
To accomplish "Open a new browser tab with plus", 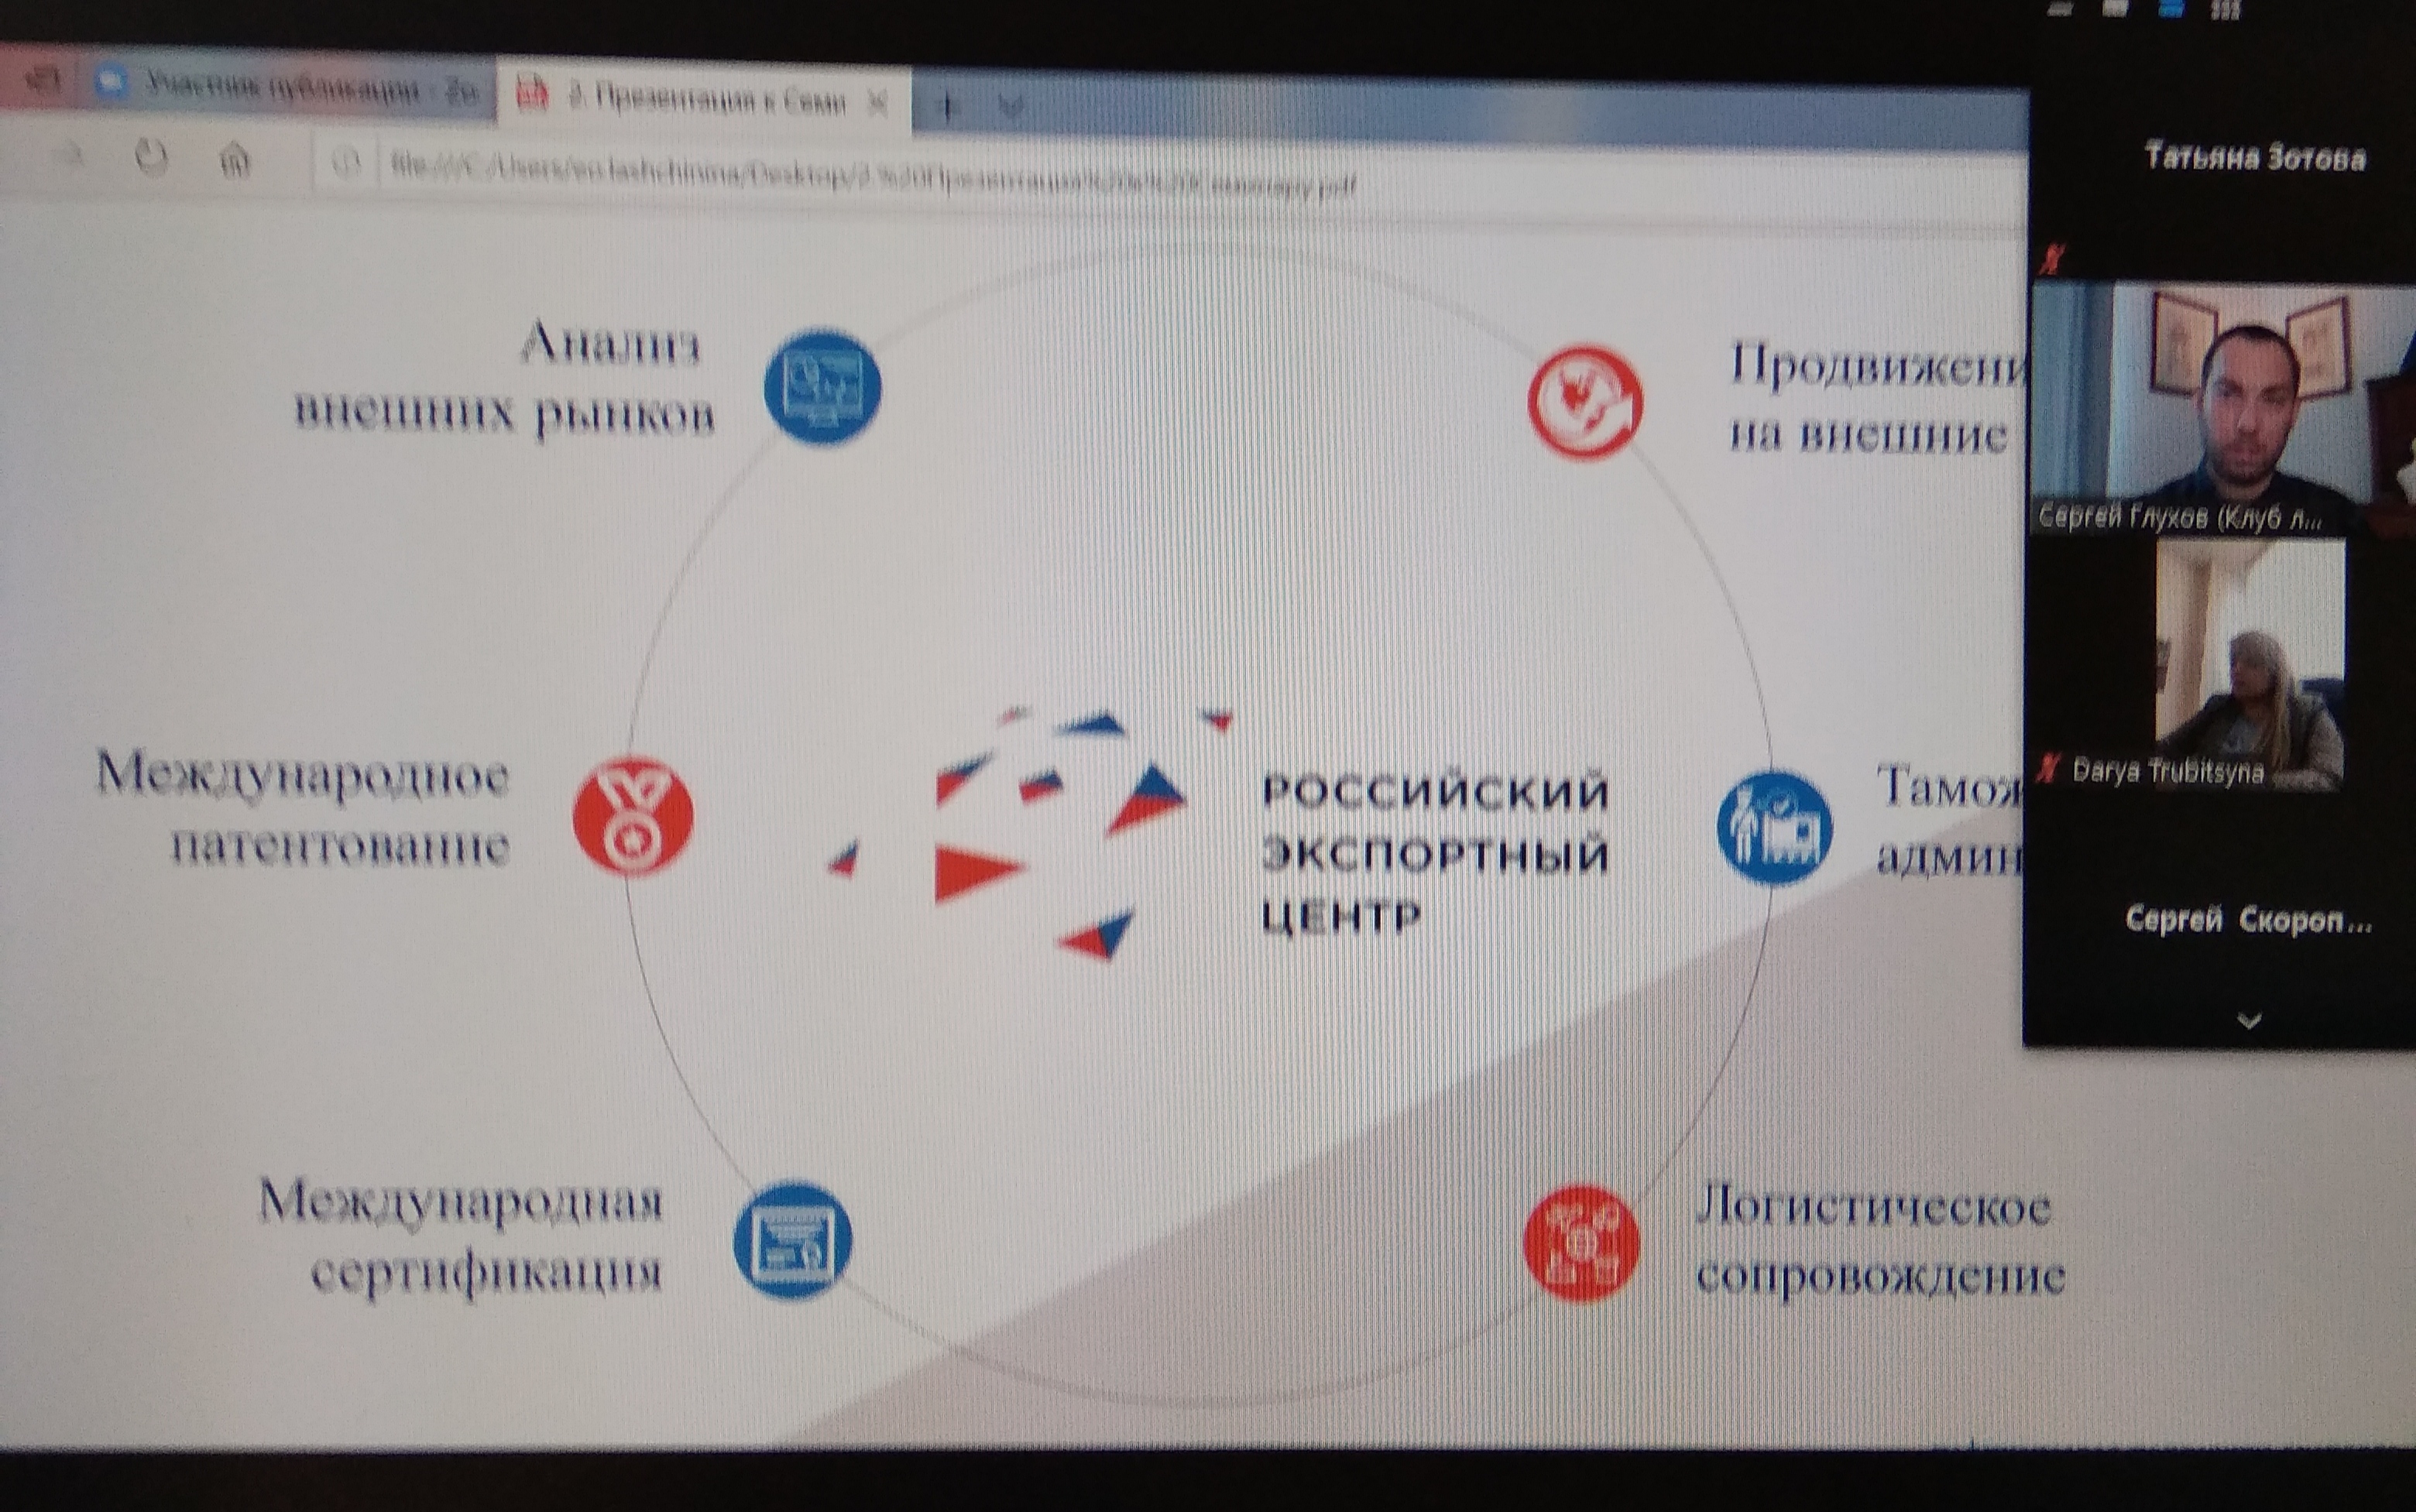I will (x=946, y=106).
